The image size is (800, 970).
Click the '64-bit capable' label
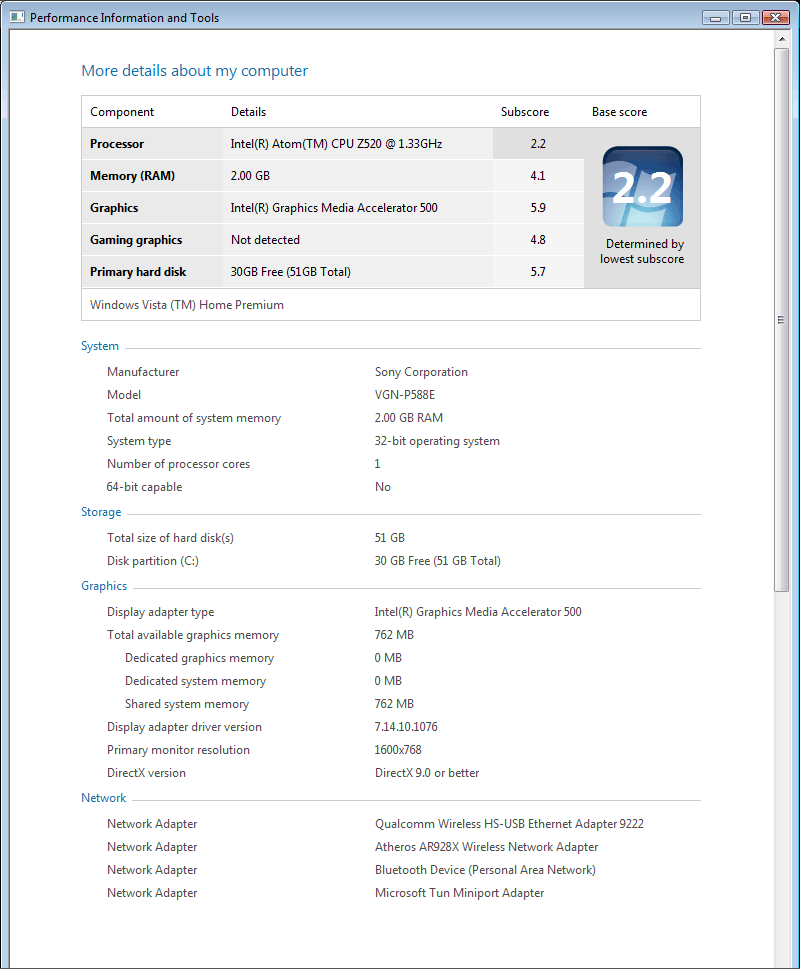tap(144, 487)
